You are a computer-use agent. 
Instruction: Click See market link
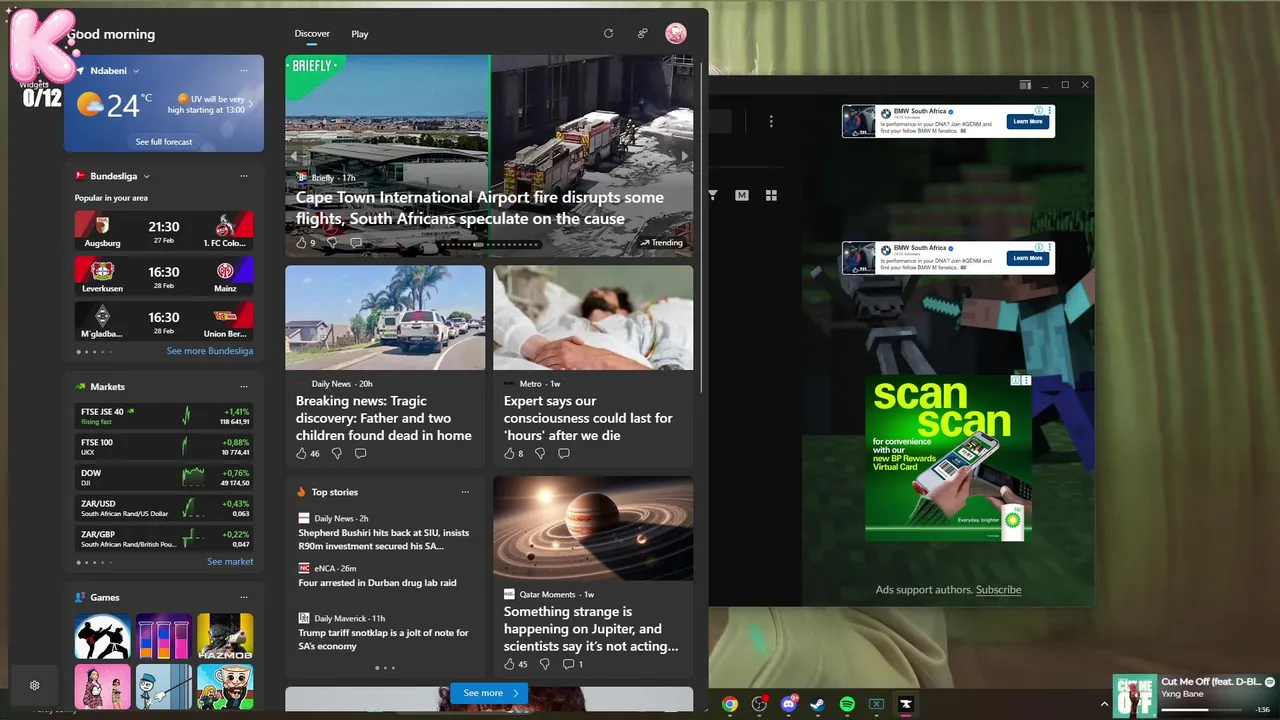(x=230, y=562)
